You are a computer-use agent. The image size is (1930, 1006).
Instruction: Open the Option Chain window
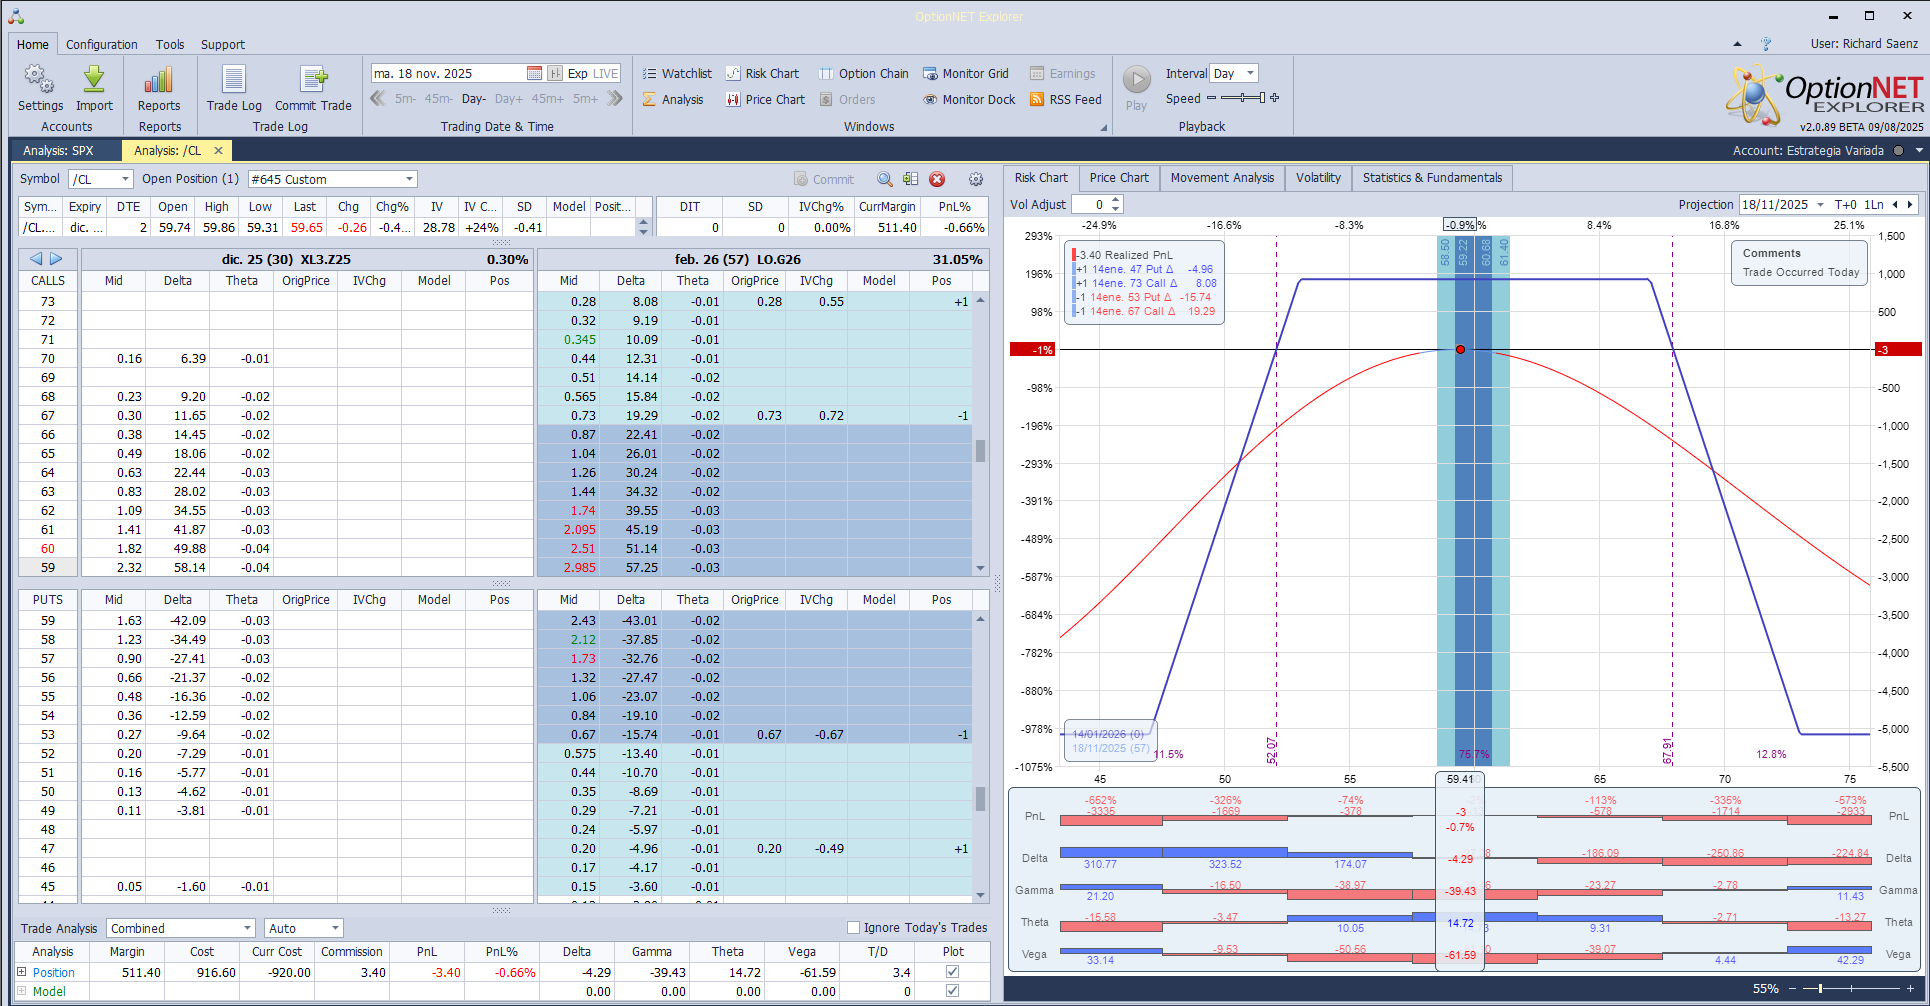[x=864, y=73]
